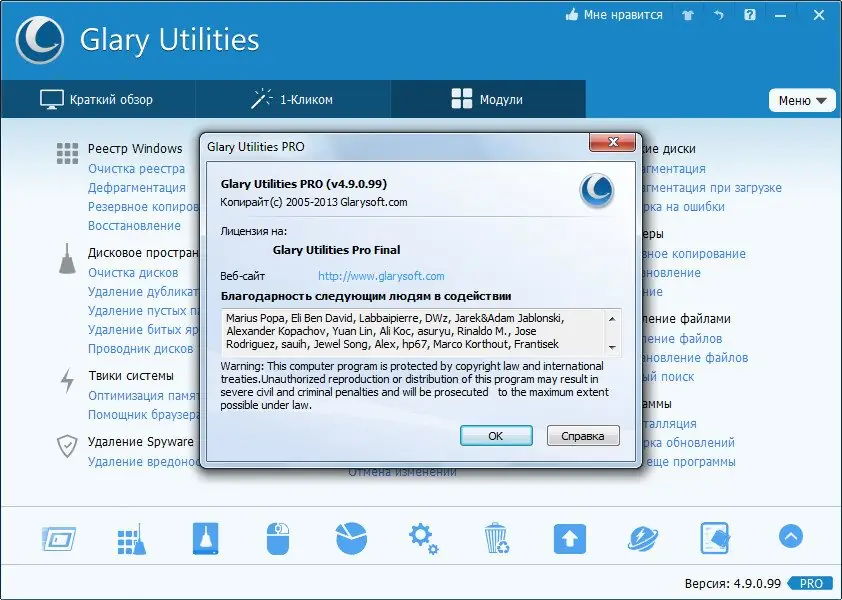Open the Меню dropdown
The image size is (842, 600).
(802, 100)
